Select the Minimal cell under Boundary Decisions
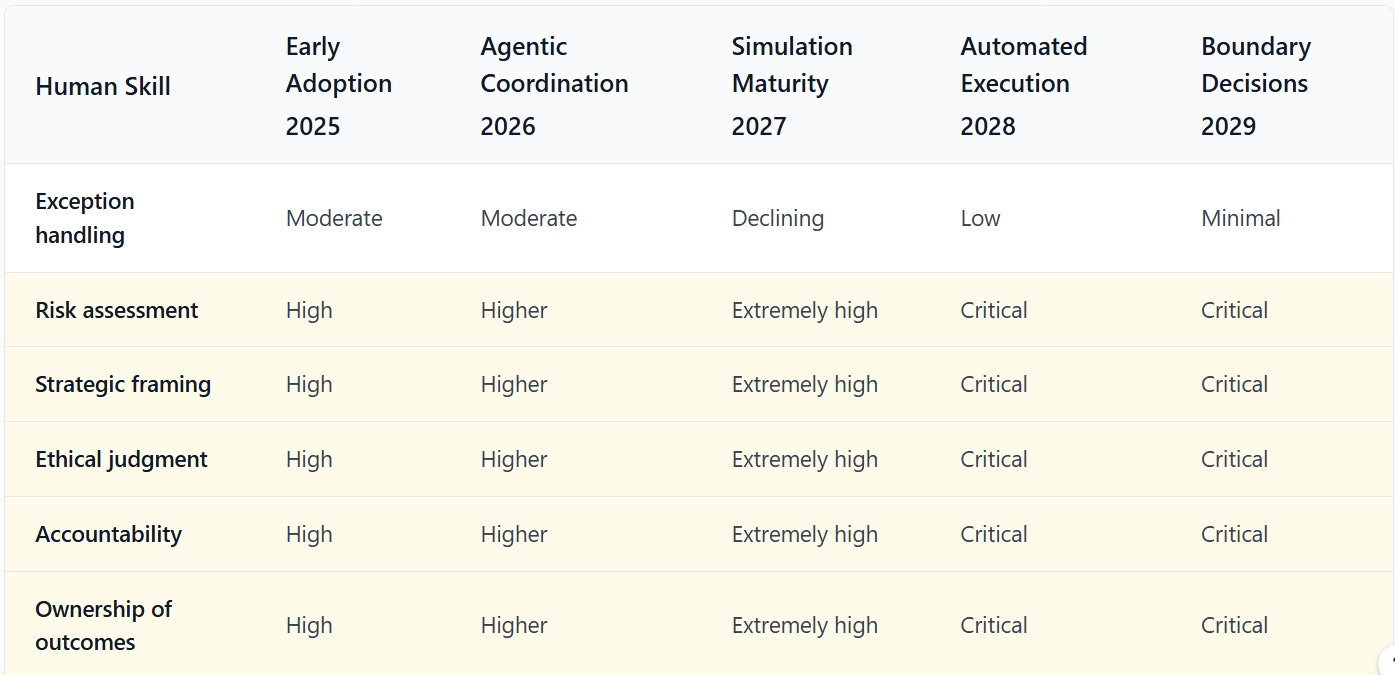Viewport: 1395px width, 675px height. tap(1240, 218)
